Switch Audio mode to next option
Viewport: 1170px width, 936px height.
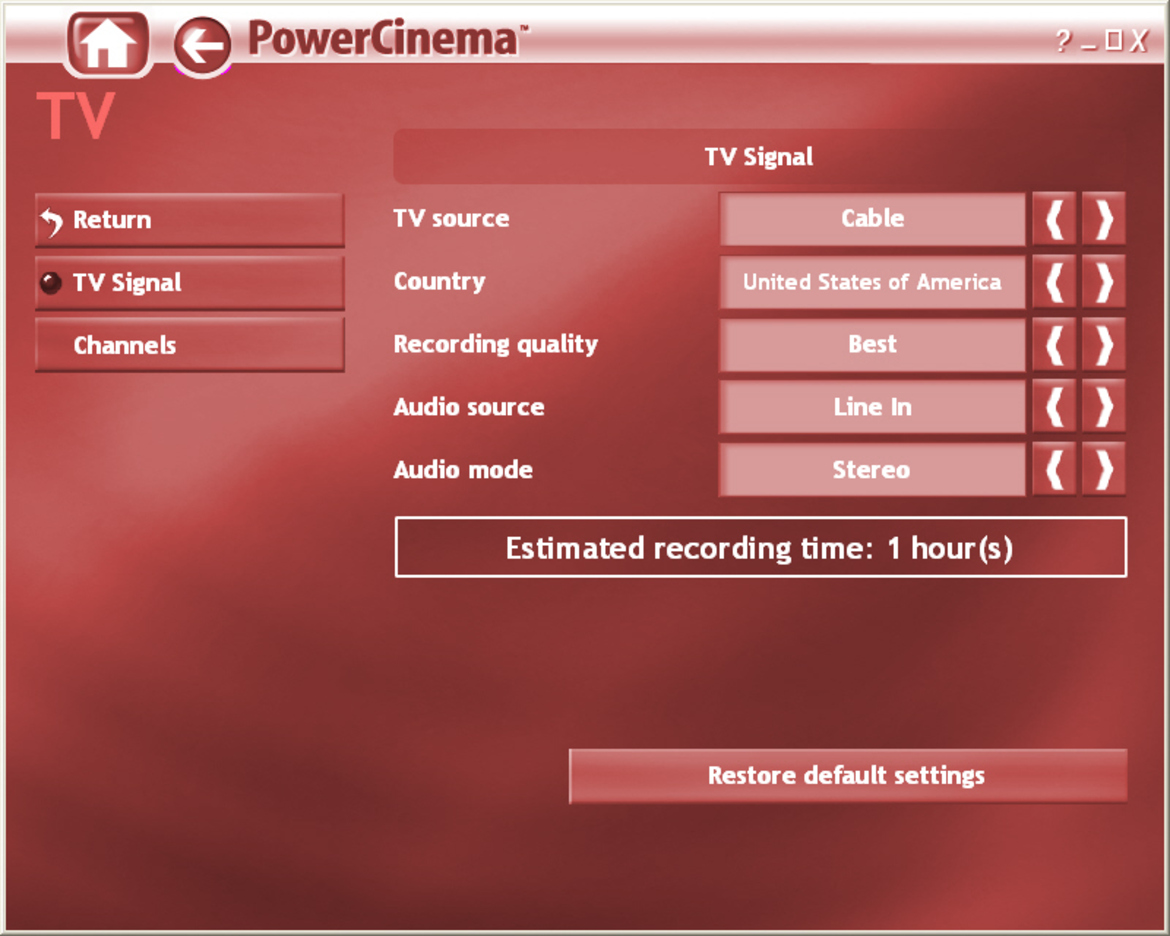(1104, 469)
